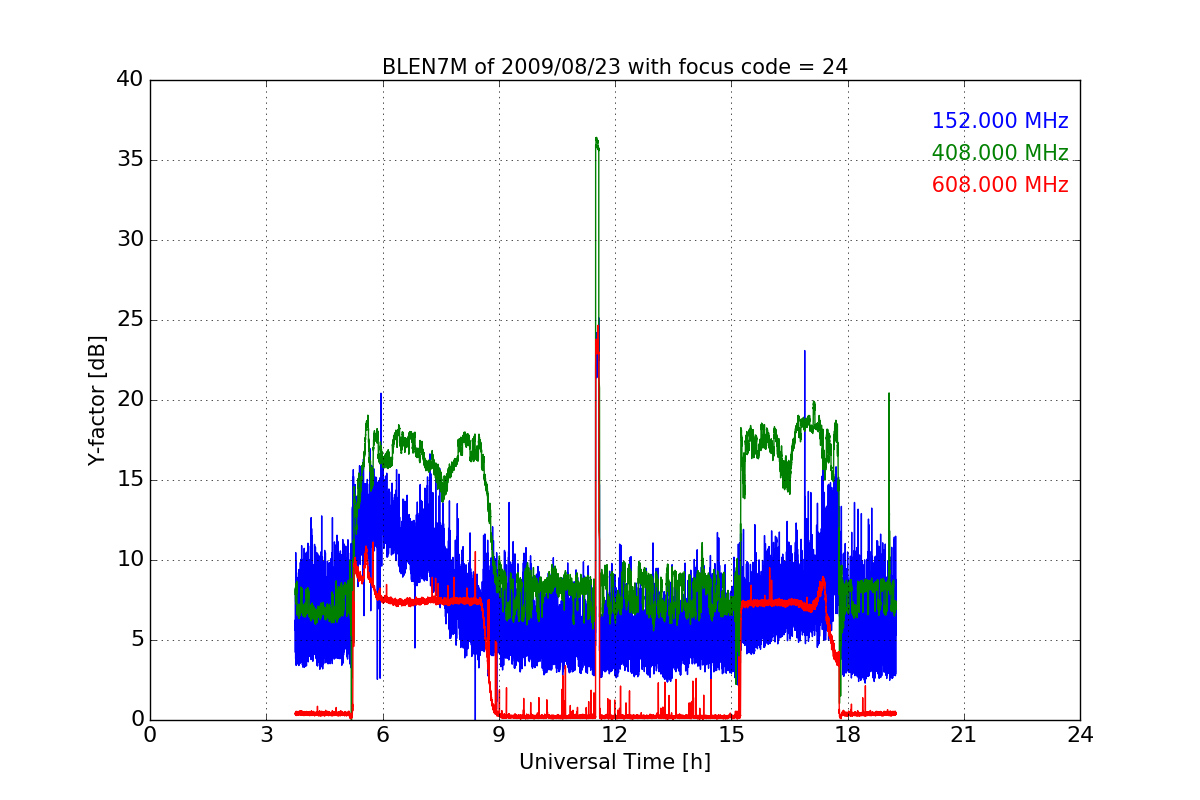
Task: Click the plot title mentioning BLEN7M
Action: coord(615,67)
